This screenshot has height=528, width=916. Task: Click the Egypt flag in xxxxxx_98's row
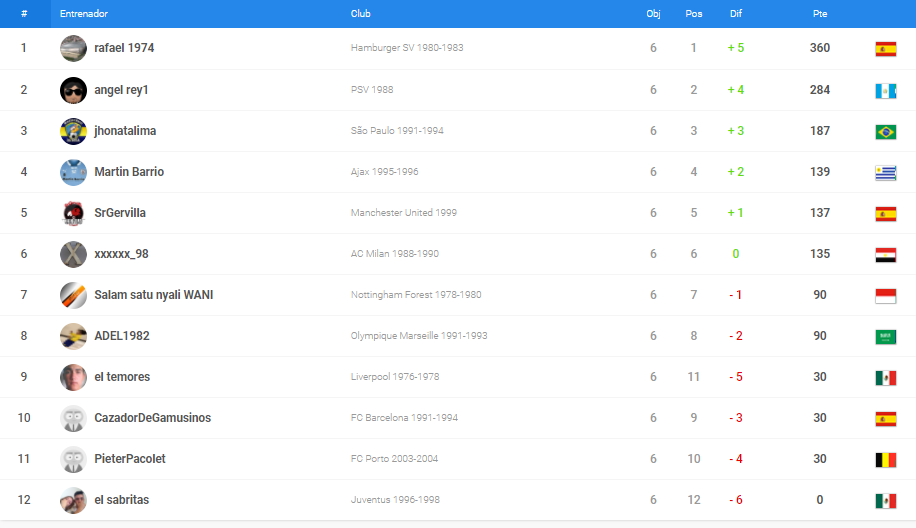886,255
